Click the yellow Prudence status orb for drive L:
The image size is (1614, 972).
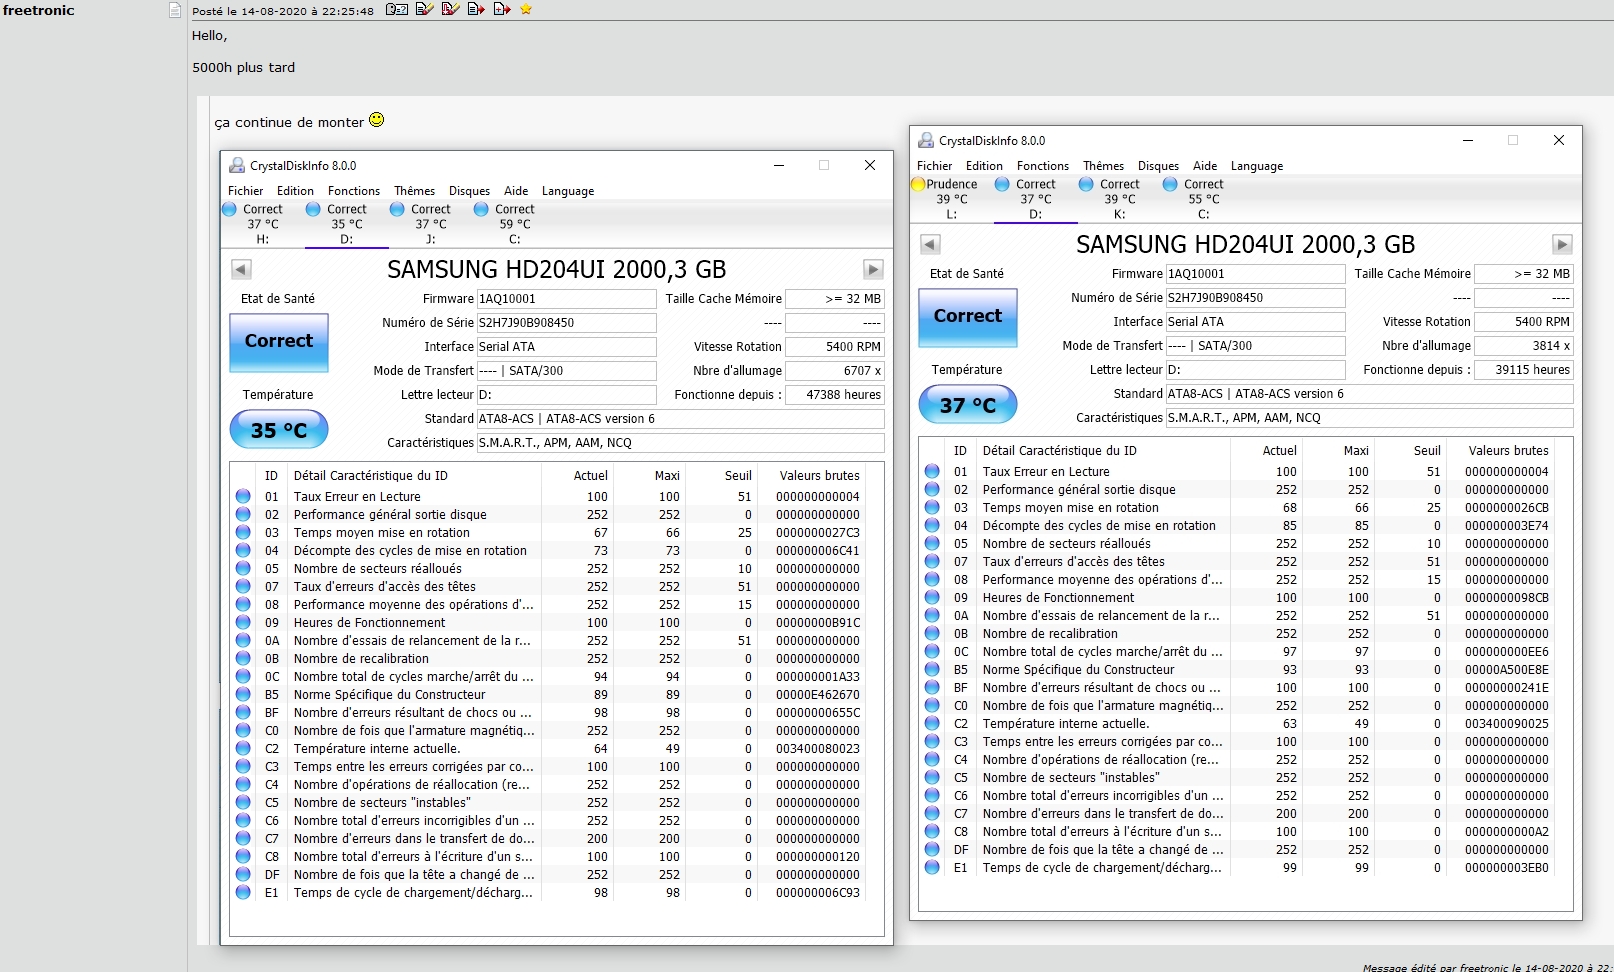point(918,184)
